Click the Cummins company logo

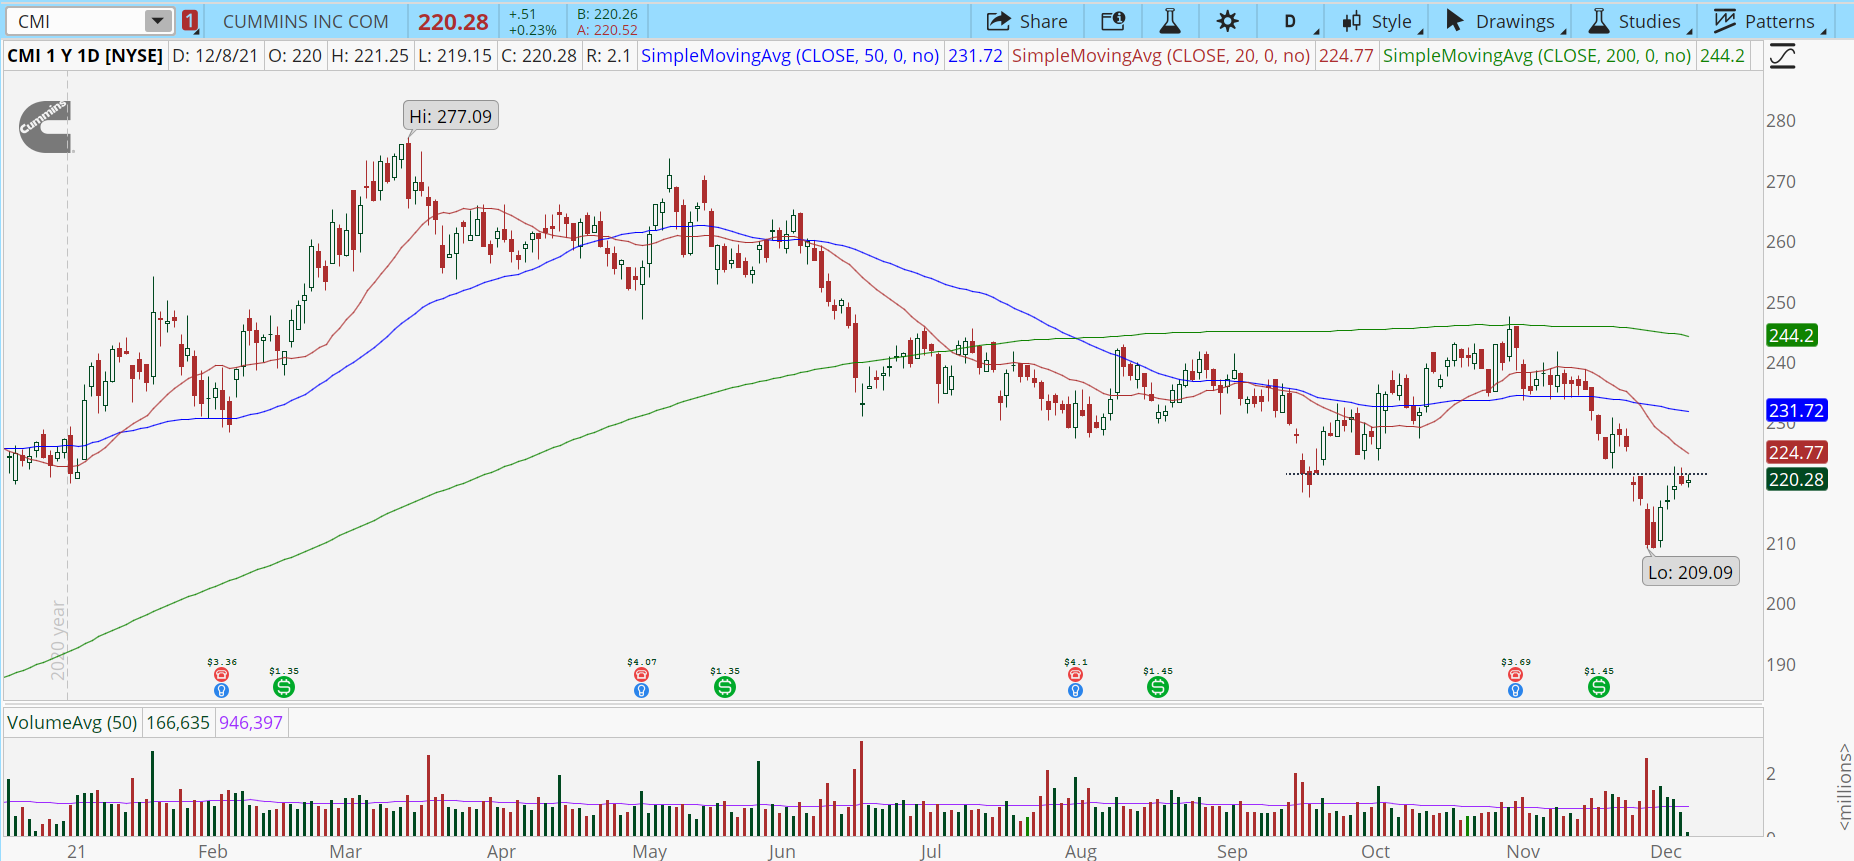click(x=46, y=126)
